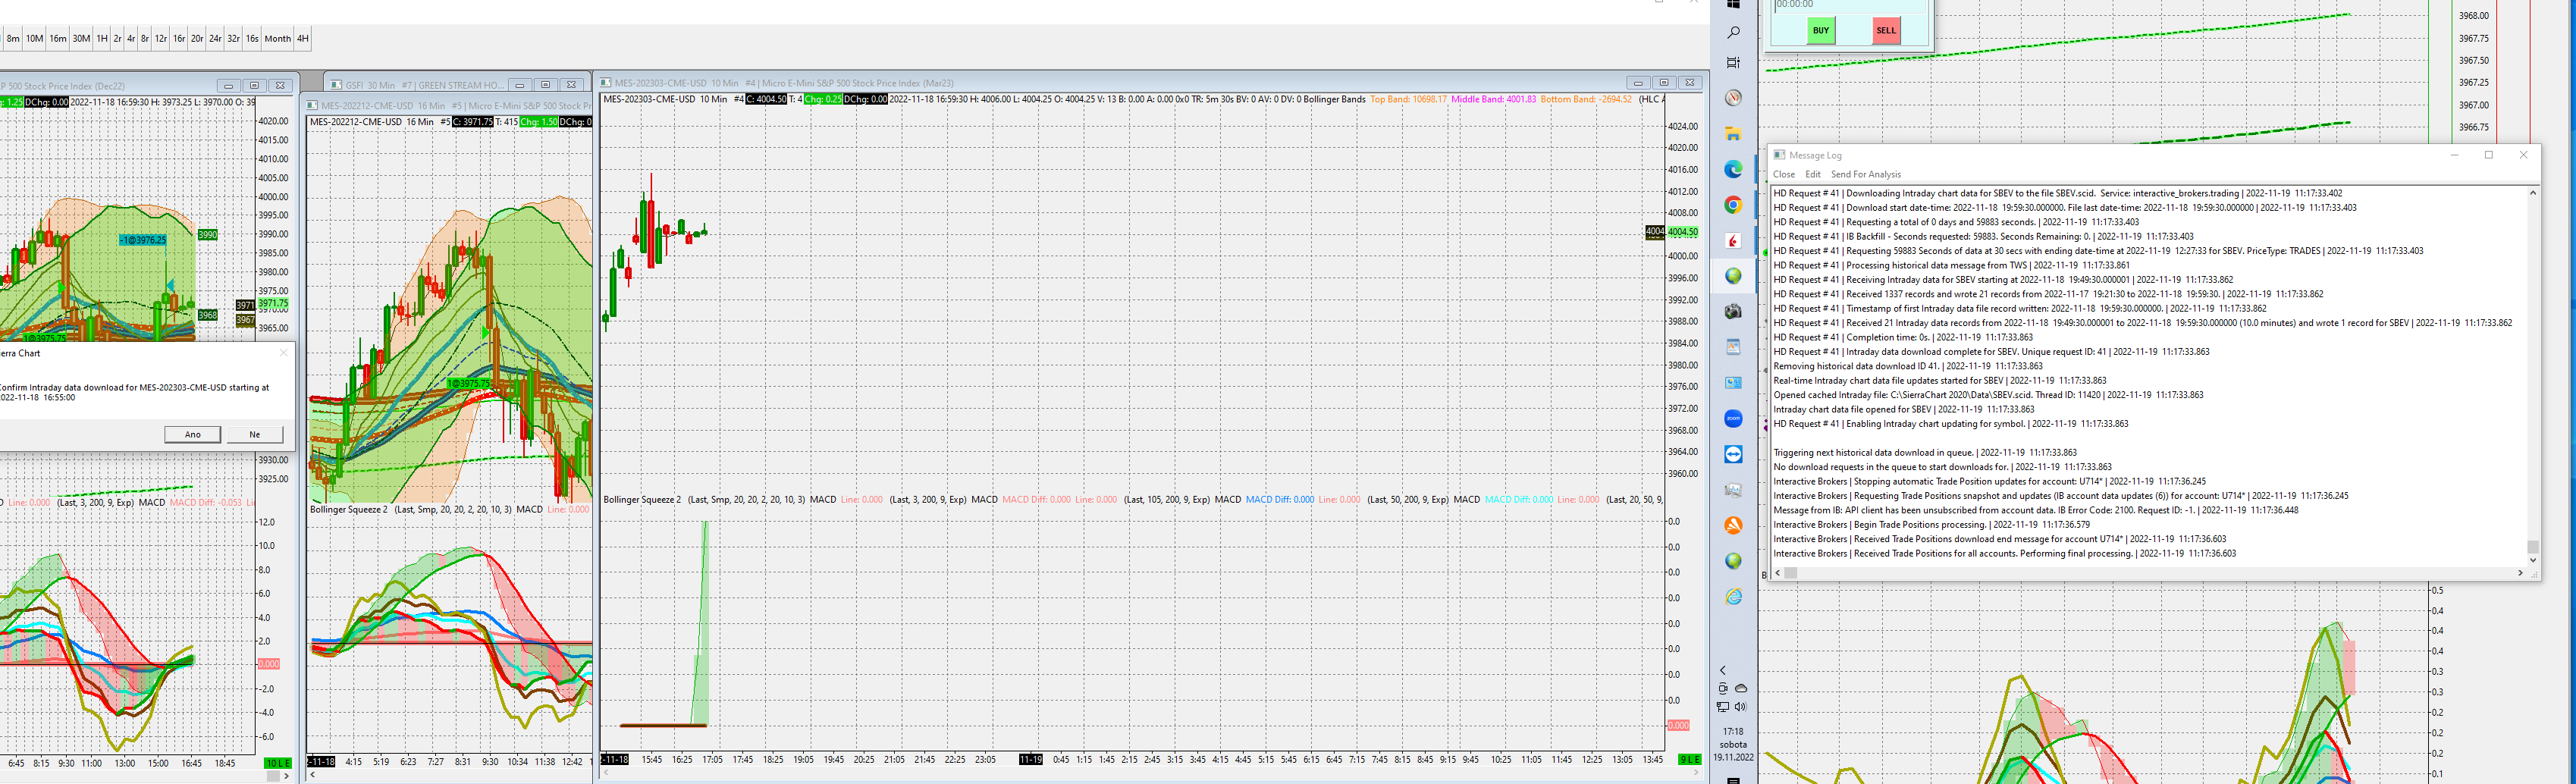Choose the 2r range bar button
This screenshot has width=2576, height=784.
point(117,39)
